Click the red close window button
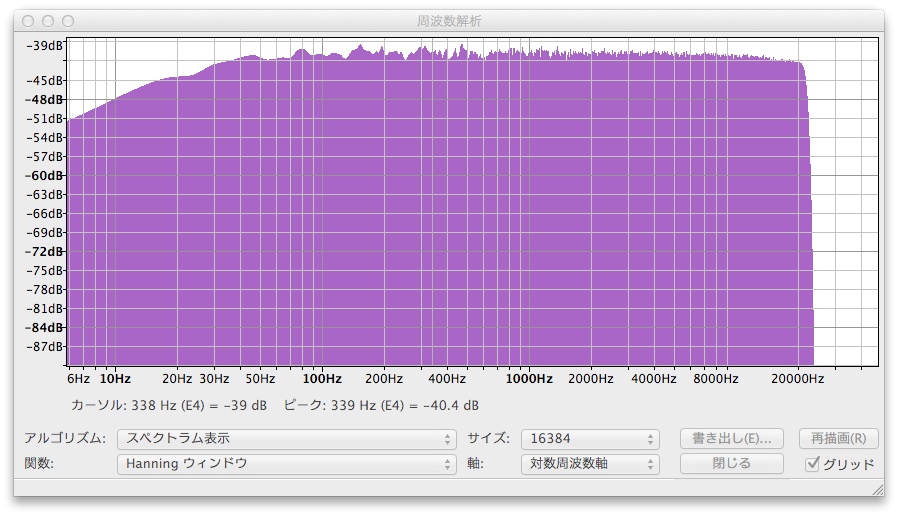Image resolution: width=898 pixels, height=516 pixels. (x=28, y=21)
